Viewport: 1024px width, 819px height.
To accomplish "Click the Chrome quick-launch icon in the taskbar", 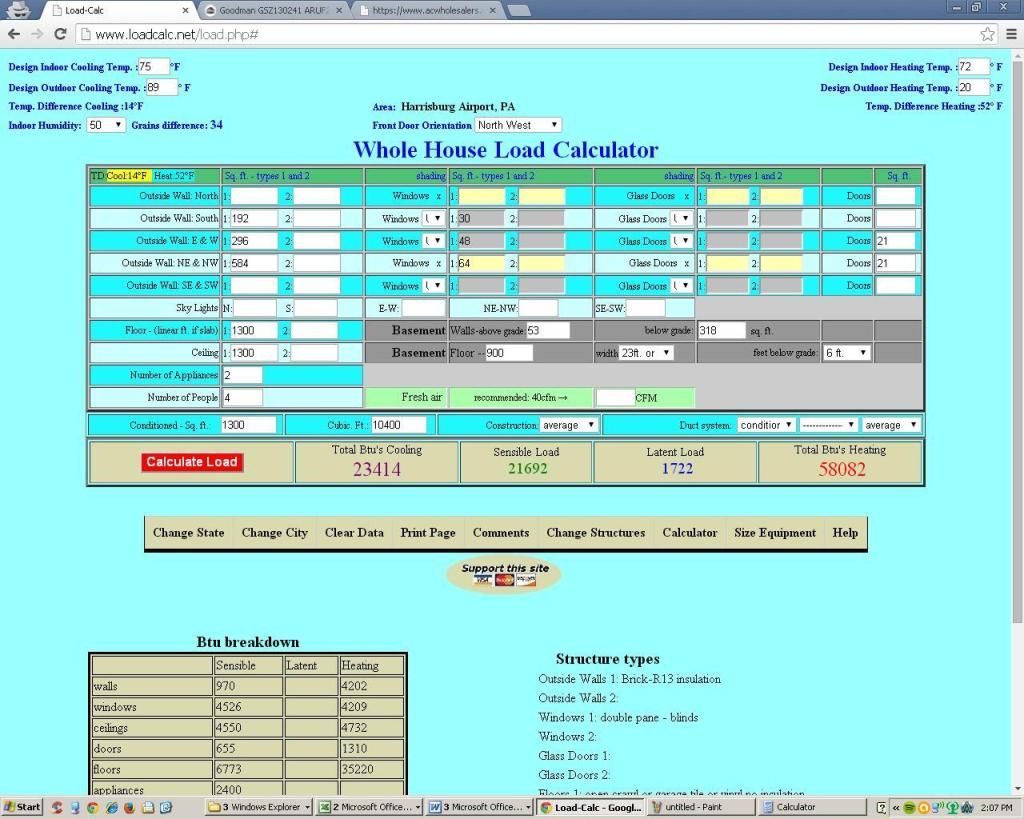I will (92, 807).
